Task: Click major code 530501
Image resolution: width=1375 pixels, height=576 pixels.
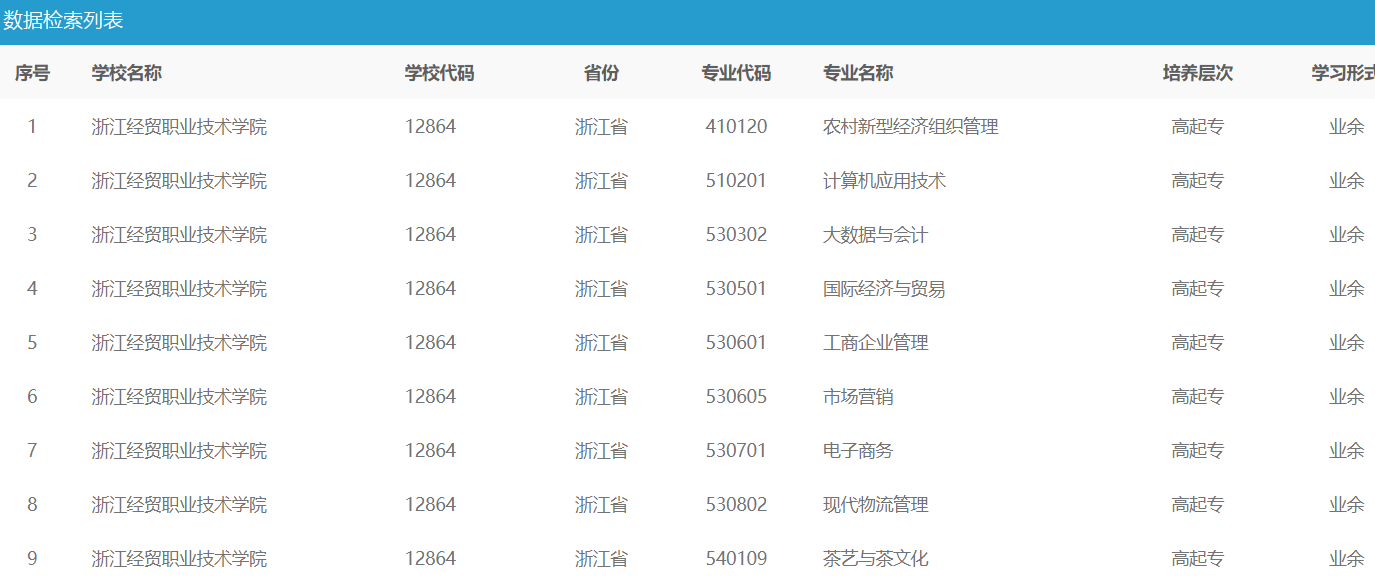Action: point(736,289)
